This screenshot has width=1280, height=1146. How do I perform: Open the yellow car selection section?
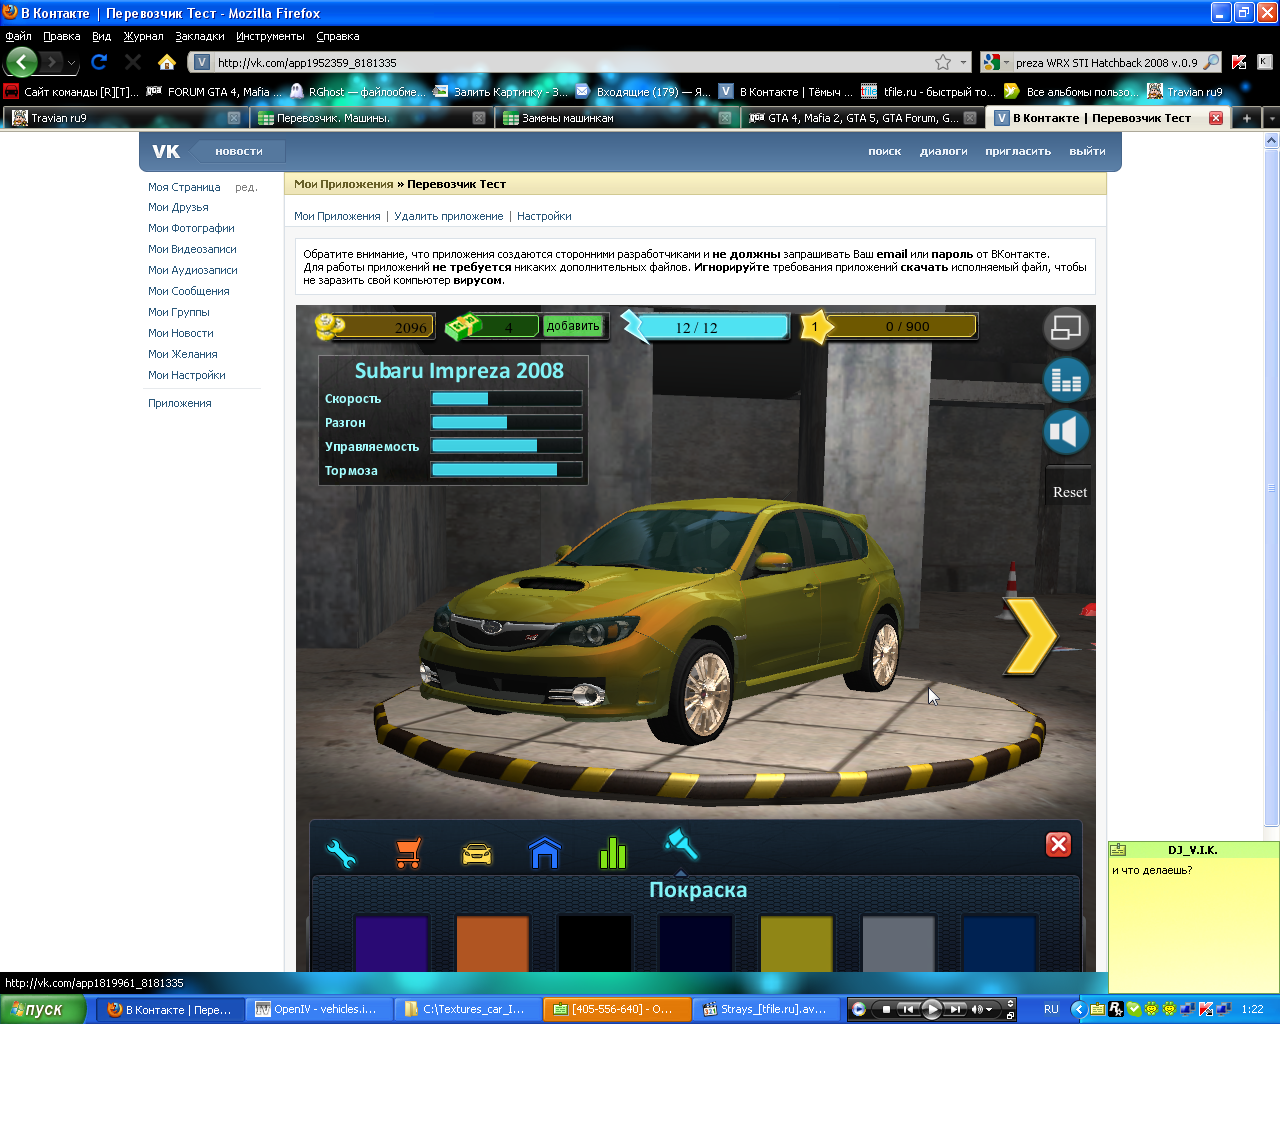point(477,854)
